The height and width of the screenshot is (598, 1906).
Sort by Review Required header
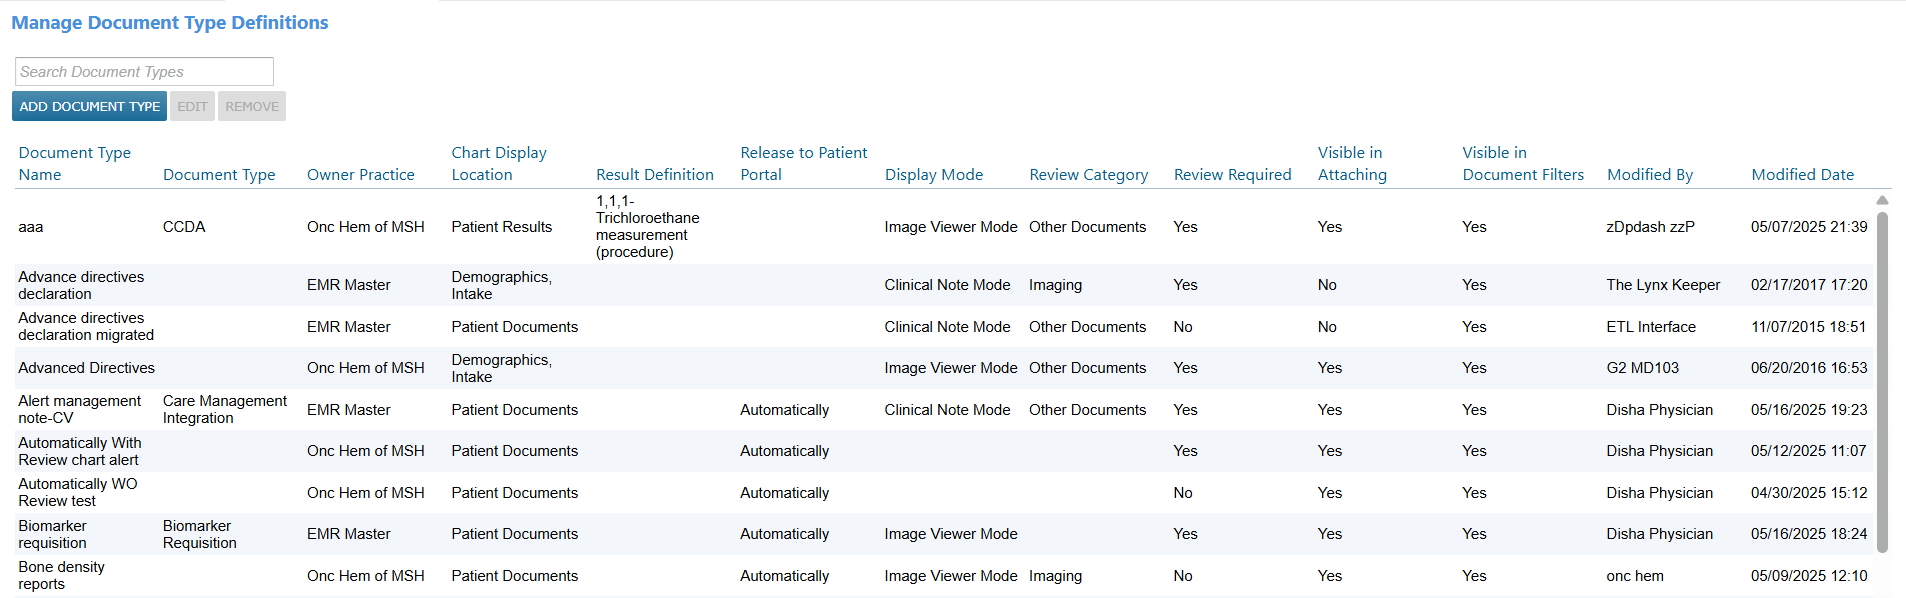tap(1232, 174)
